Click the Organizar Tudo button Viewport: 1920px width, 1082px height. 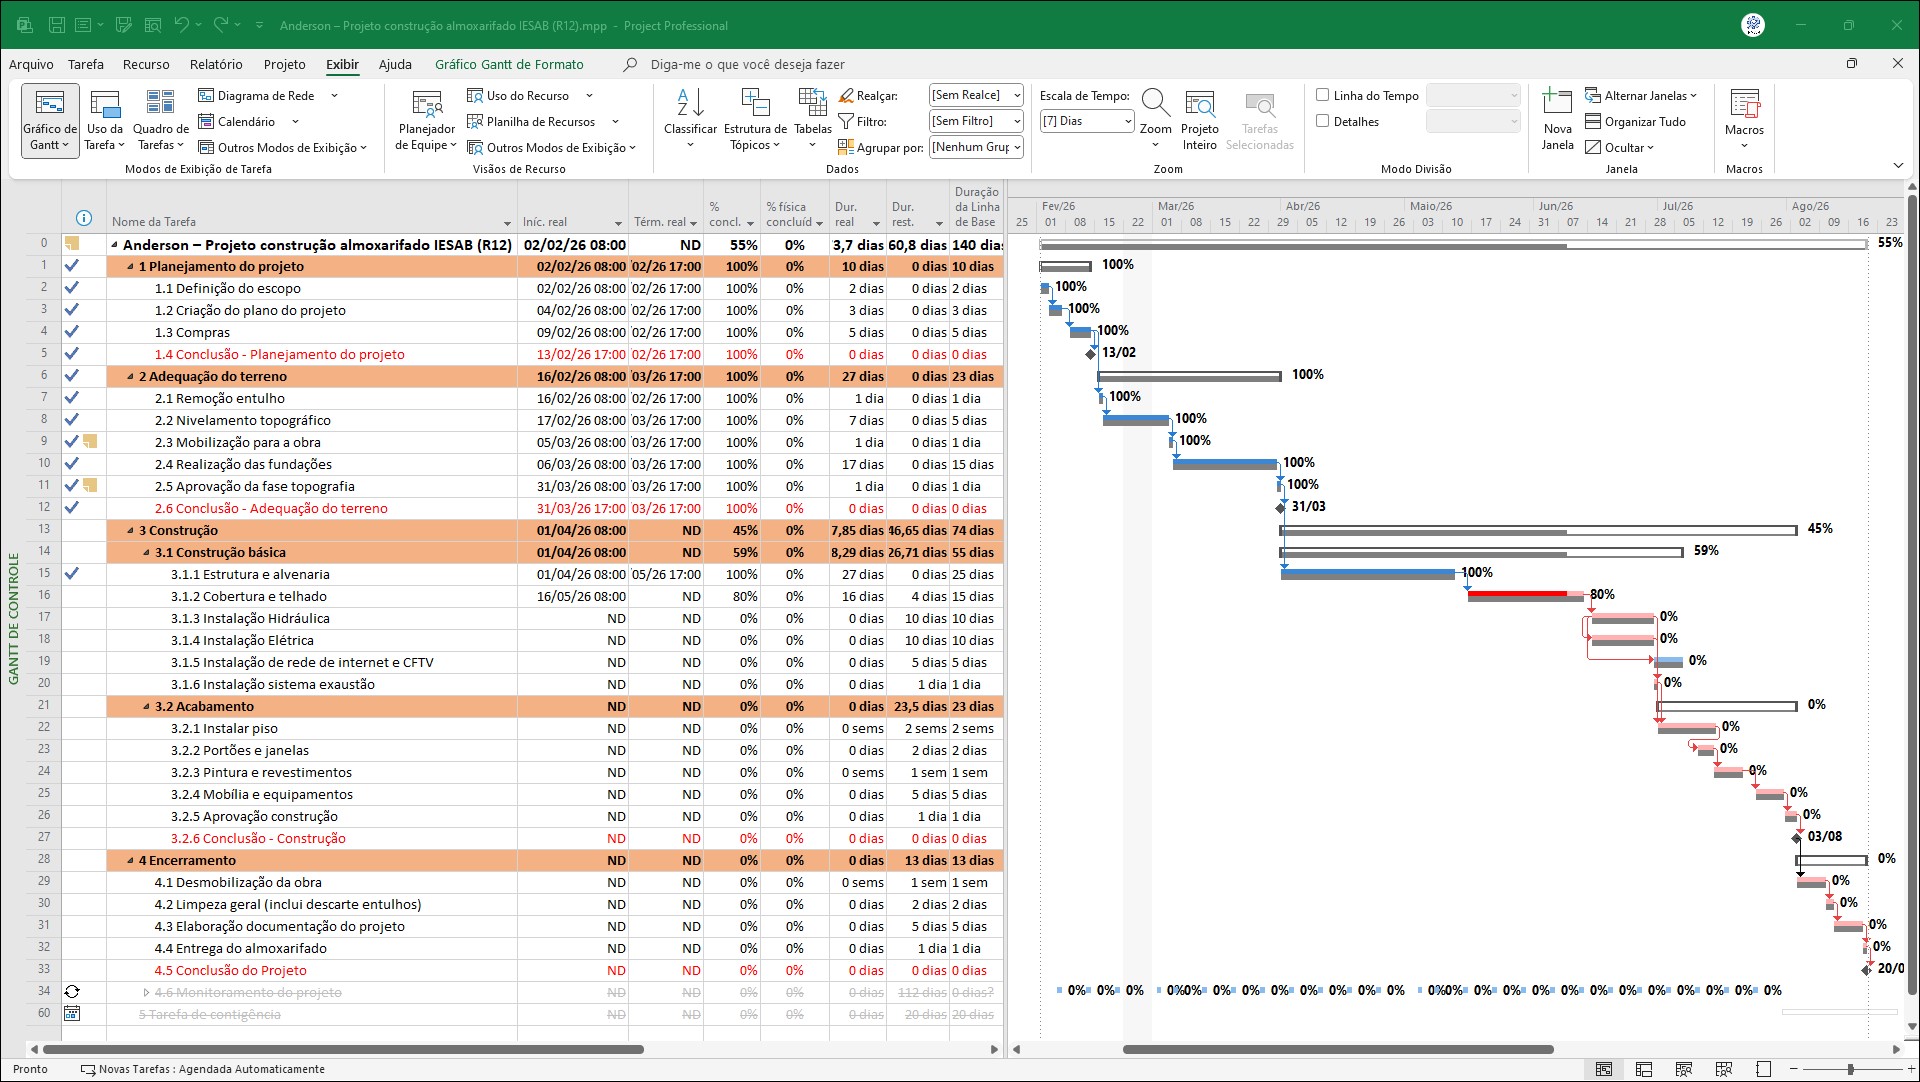[1636, 121]
